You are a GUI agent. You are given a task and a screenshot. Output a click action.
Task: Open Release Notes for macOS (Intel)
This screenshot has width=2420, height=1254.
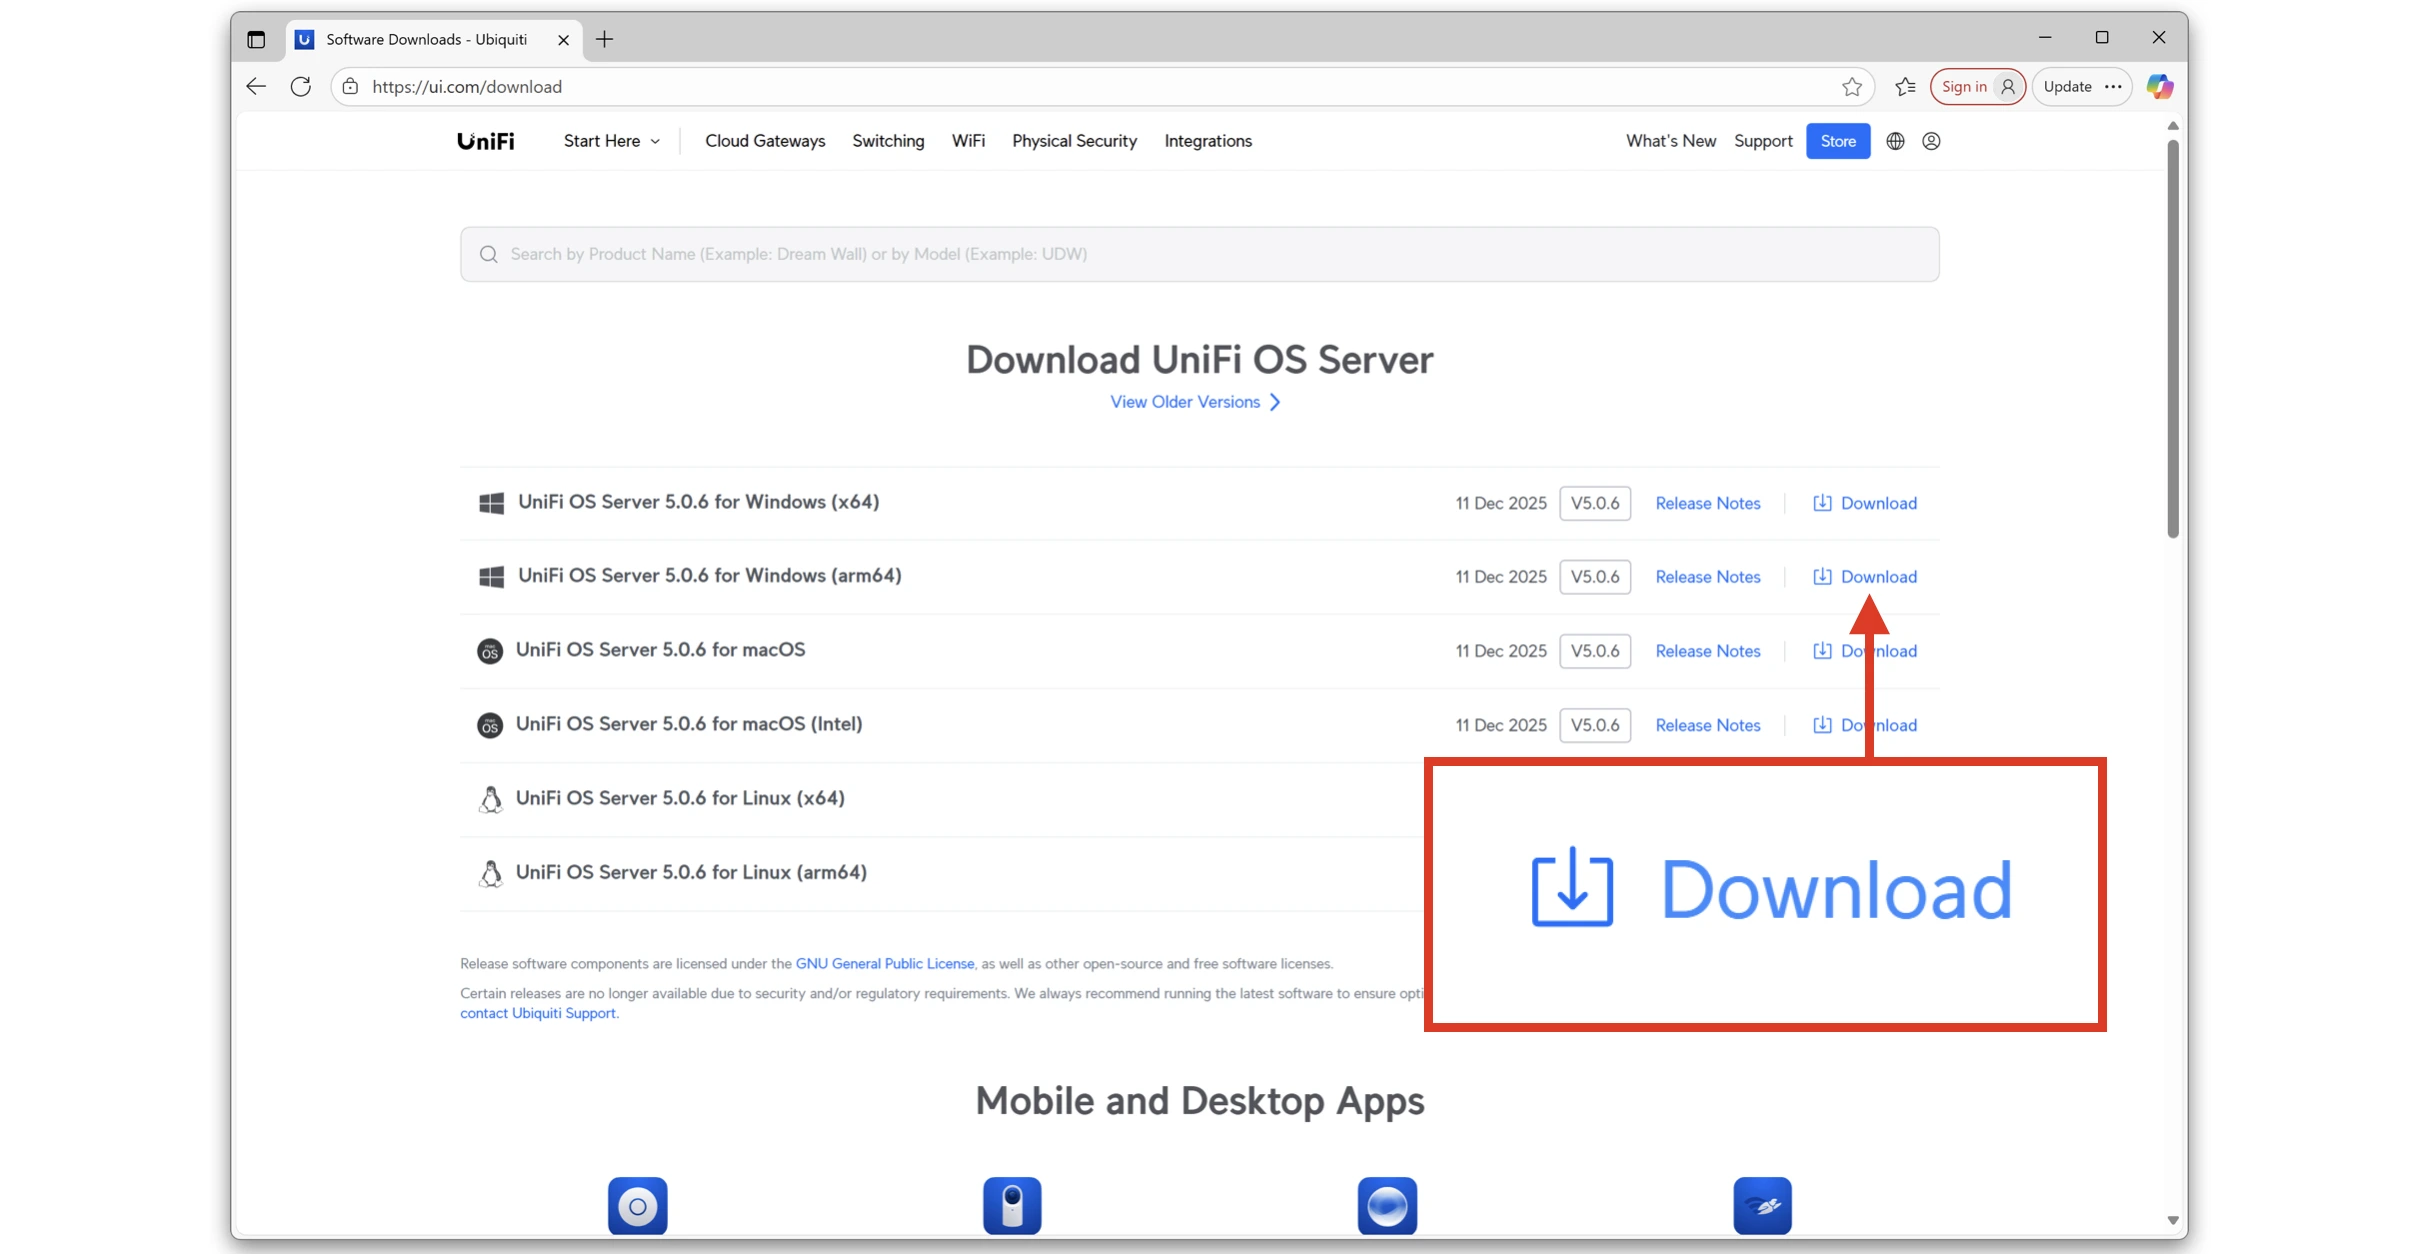(1707, 725)
